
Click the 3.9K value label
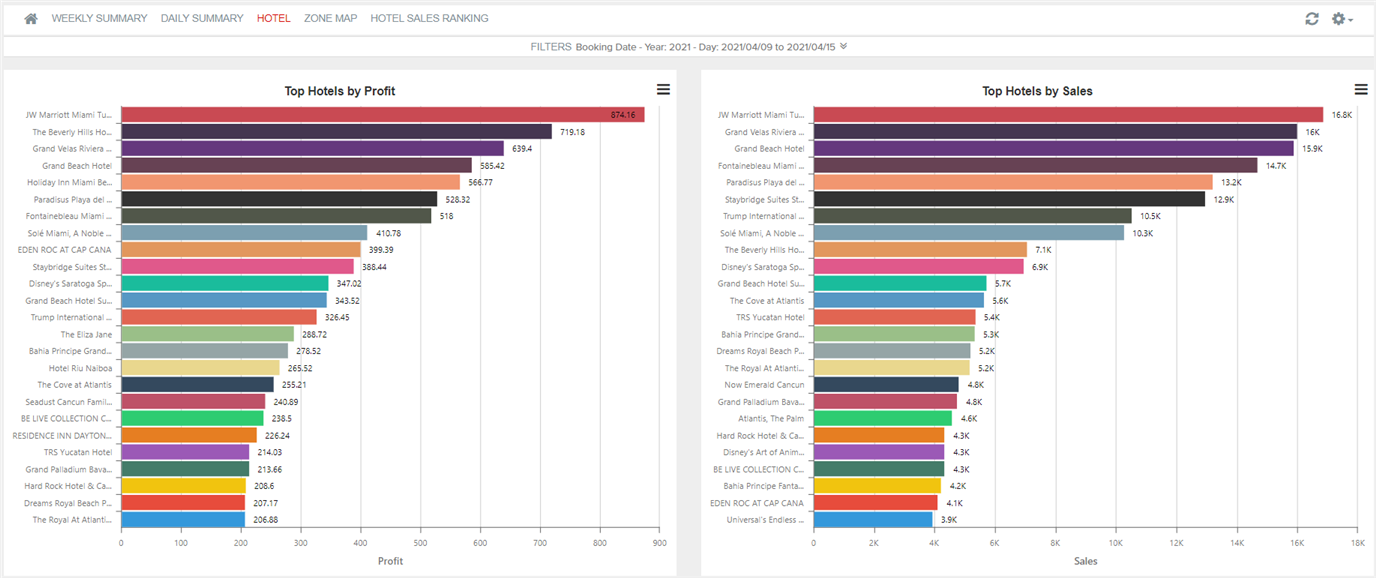point(949,520)
